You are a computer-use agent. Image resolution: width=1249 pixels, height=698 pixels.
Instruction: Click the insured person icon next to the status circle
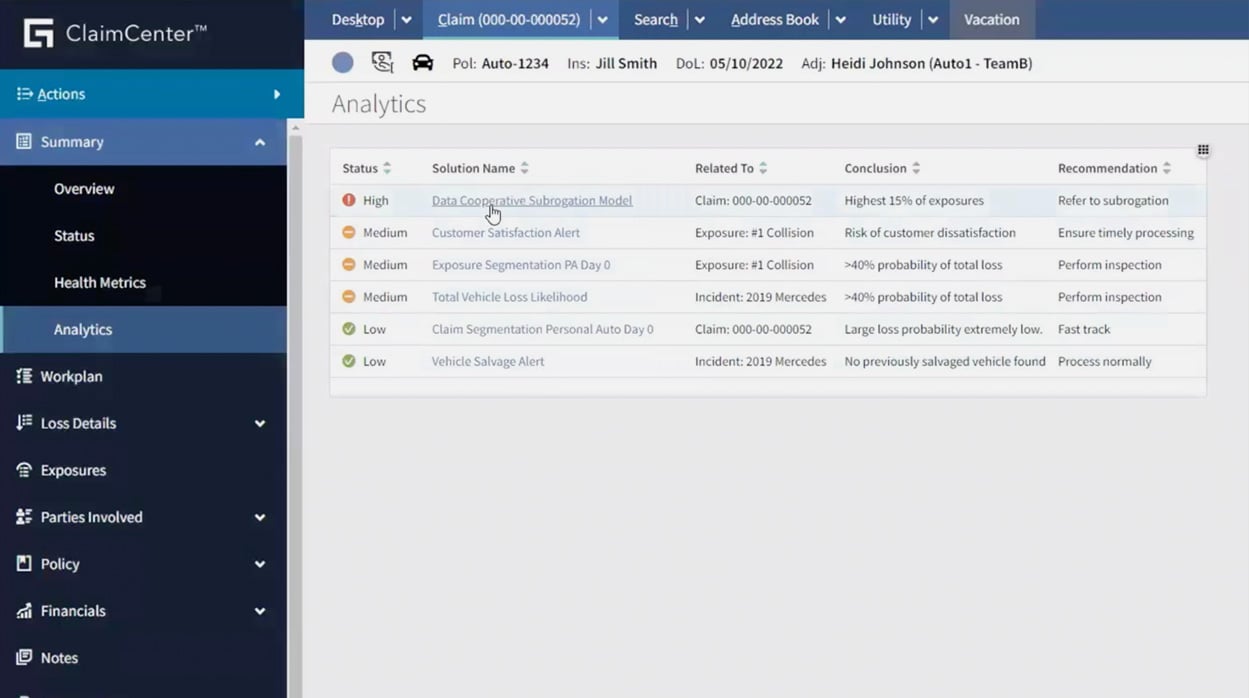tap(382, 62)
